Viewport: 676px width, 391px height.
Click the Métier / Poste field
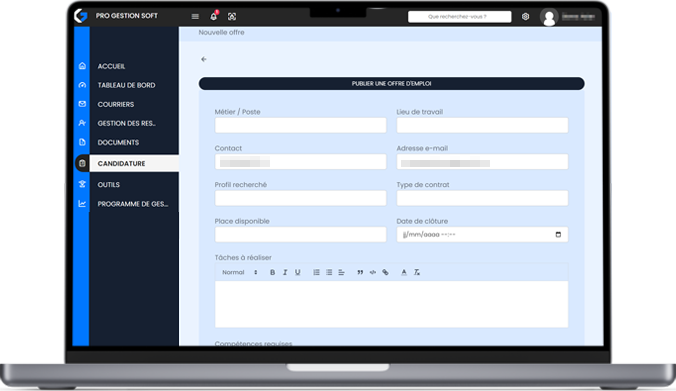pos(300,125)
